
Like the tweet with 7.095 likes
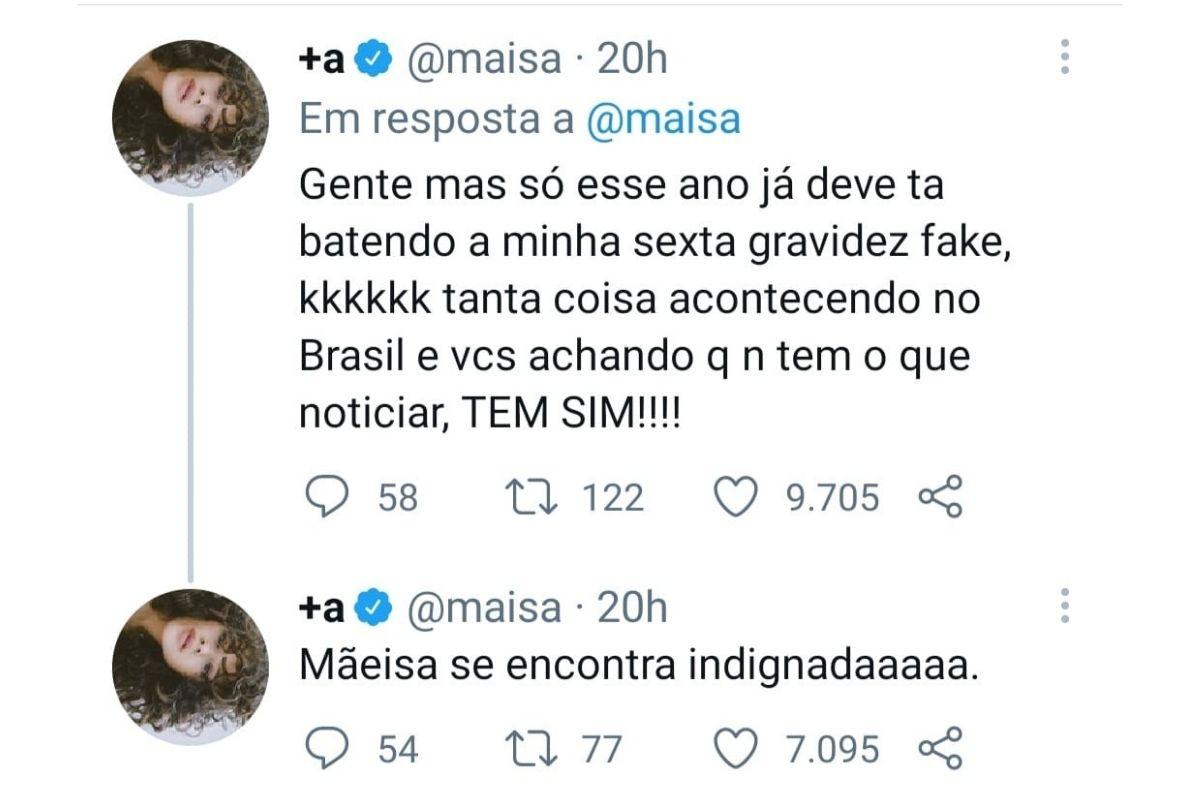pos(737,748)
